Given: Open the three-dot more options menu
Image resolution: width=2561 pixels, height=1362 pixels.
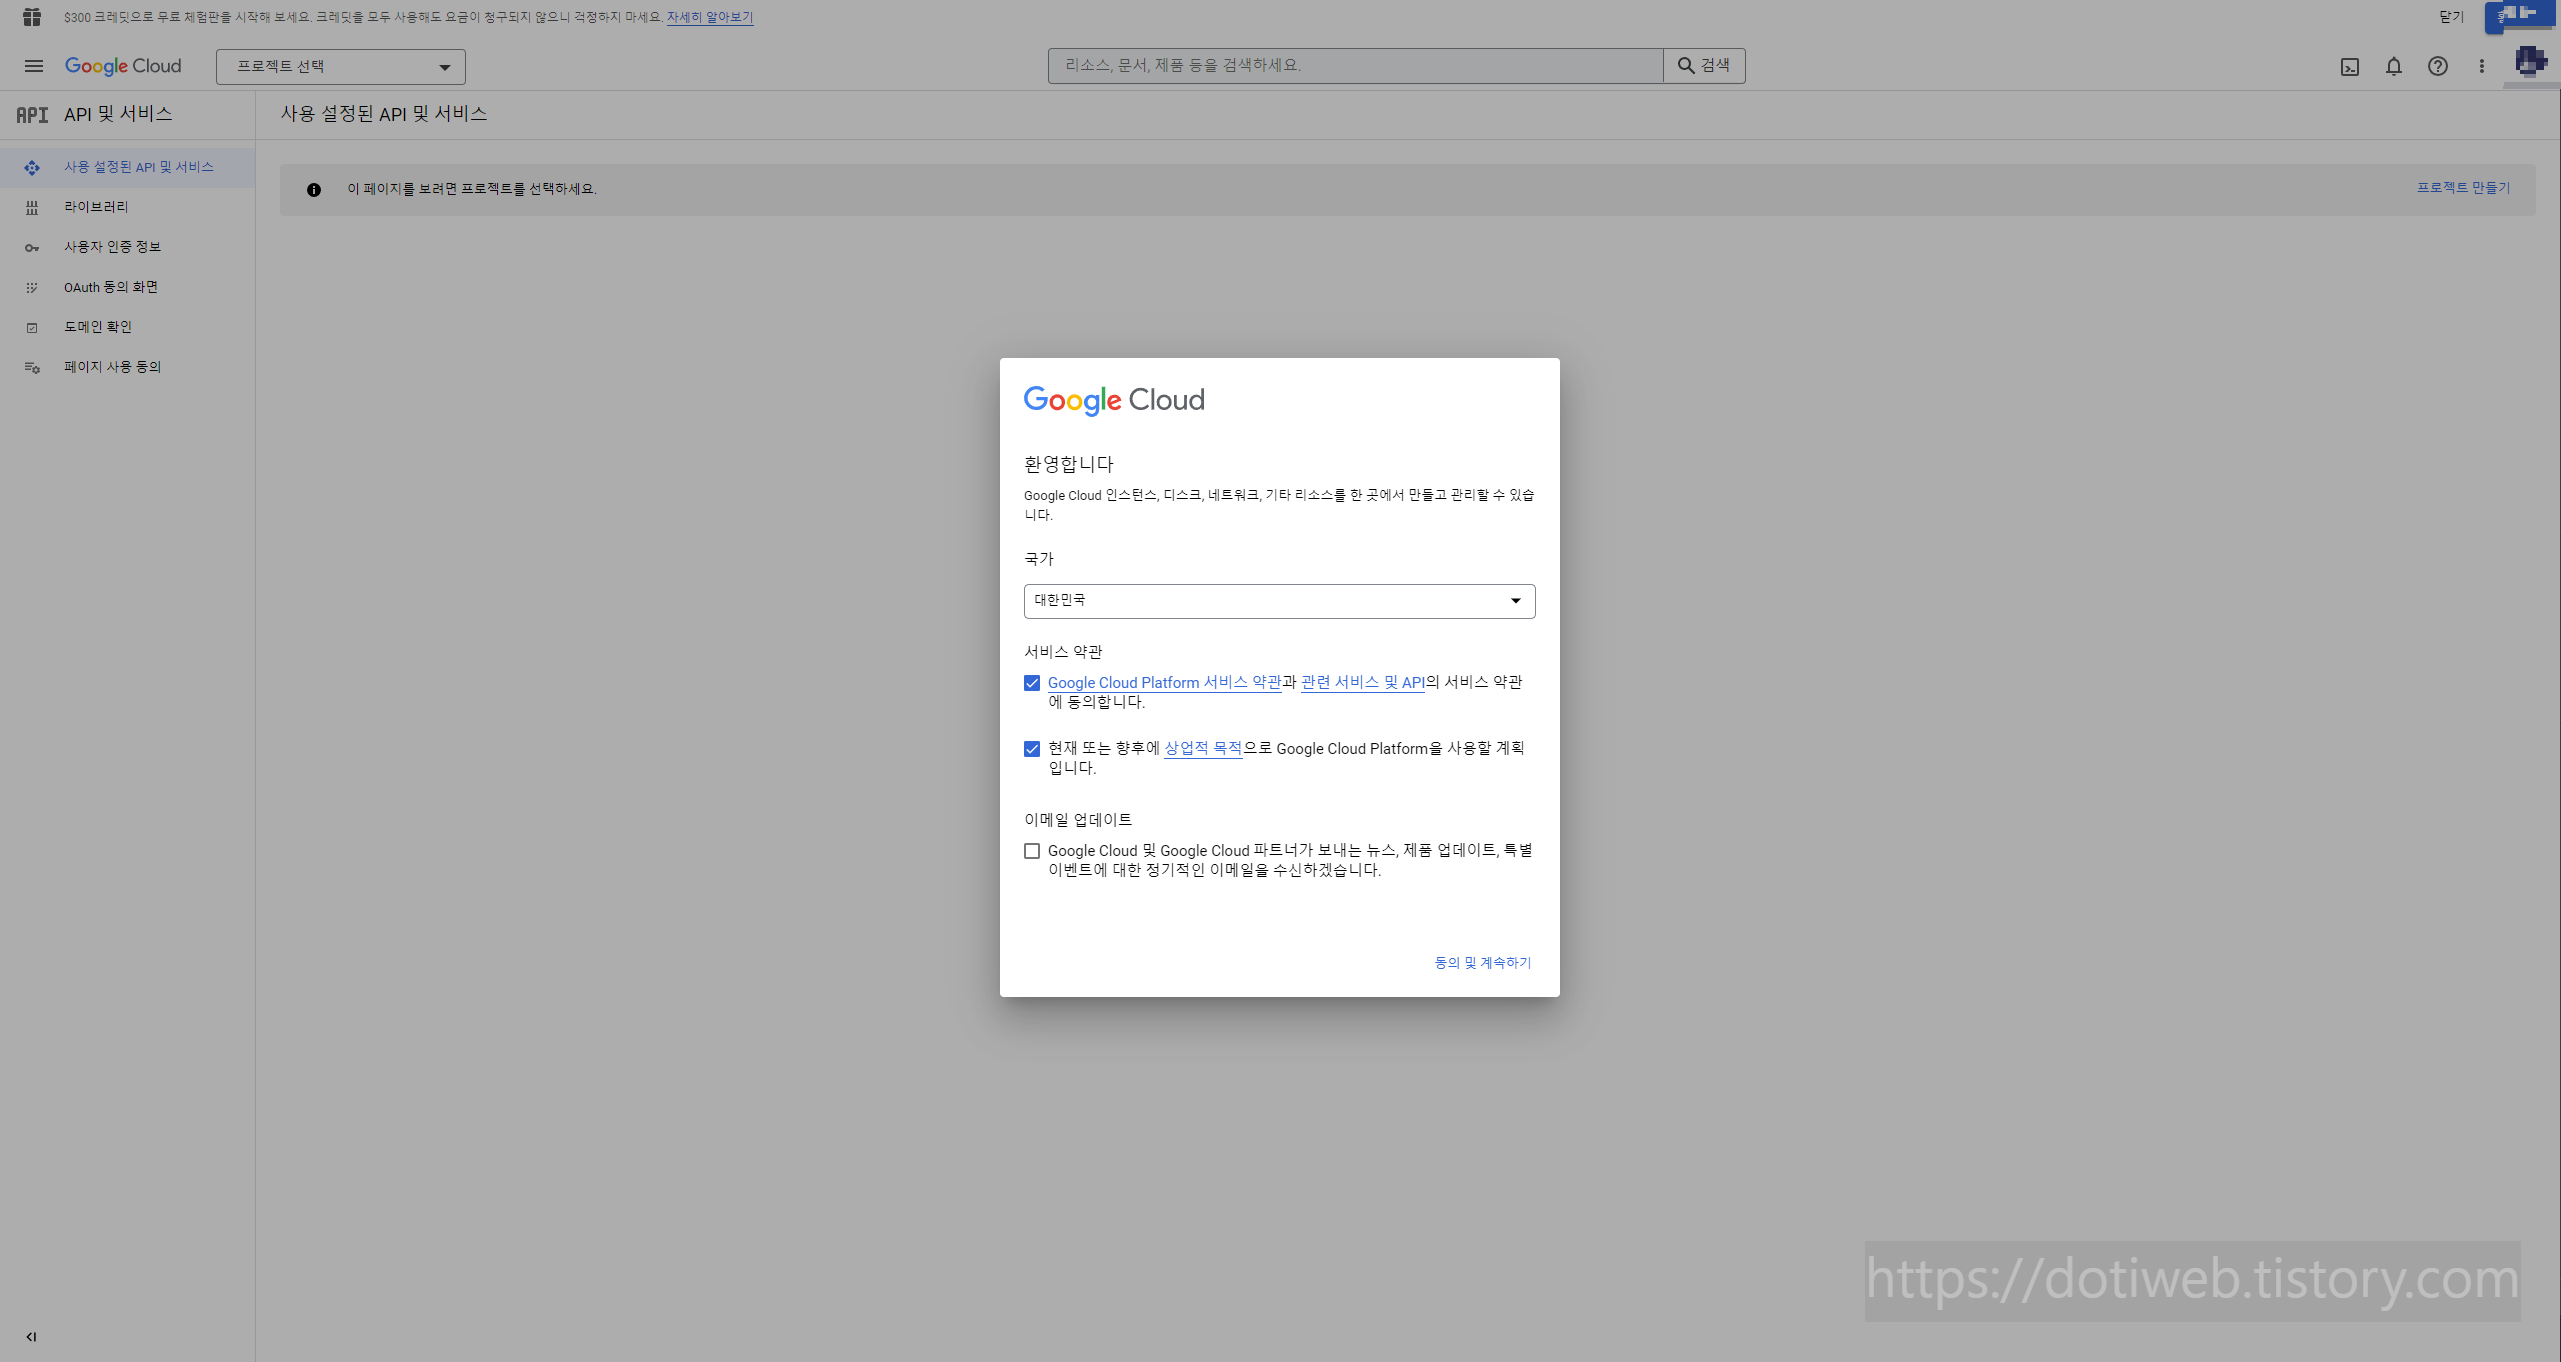Looking at the screenshot, I should (x=2482, y=67).
